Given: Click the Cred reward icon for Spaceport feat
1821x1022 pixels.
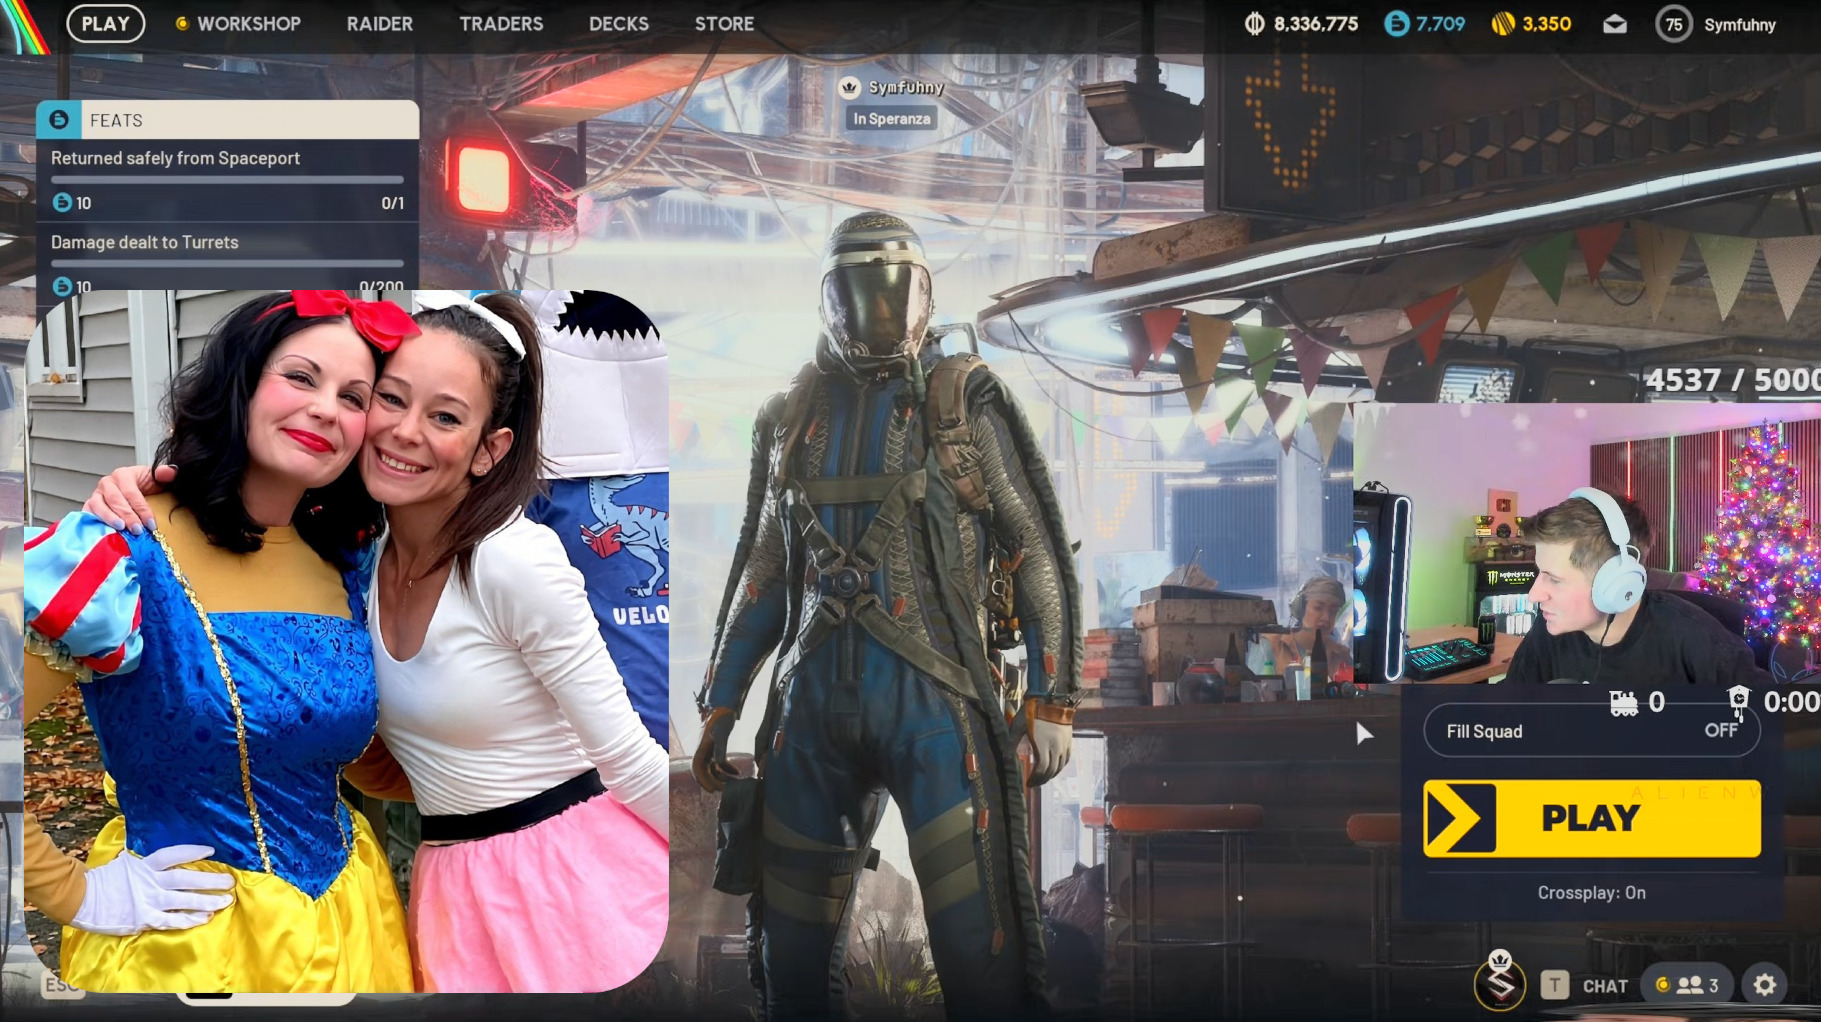Looking at the screenshot, I should tap(62, 202).
